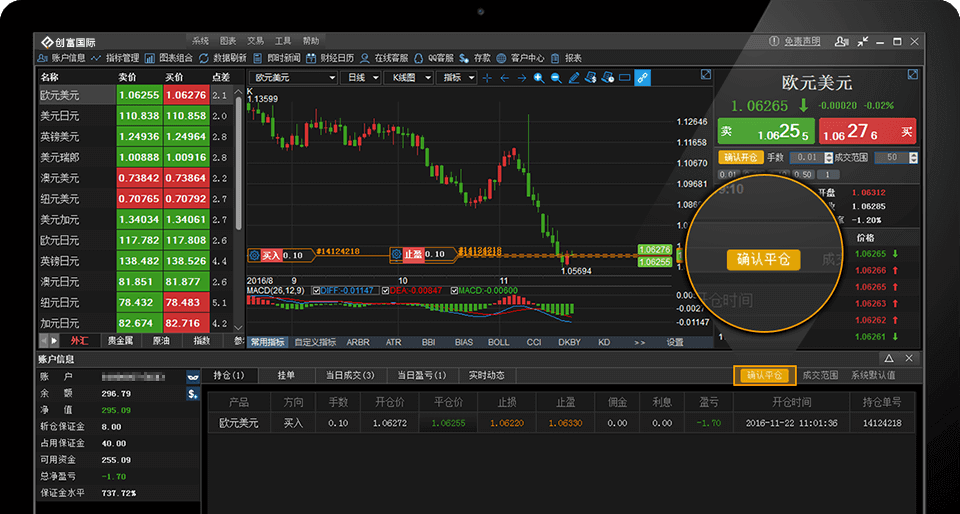Open QQ客服 support
The width and height of the screenshot is (960, 514).
tap(434, 58)
